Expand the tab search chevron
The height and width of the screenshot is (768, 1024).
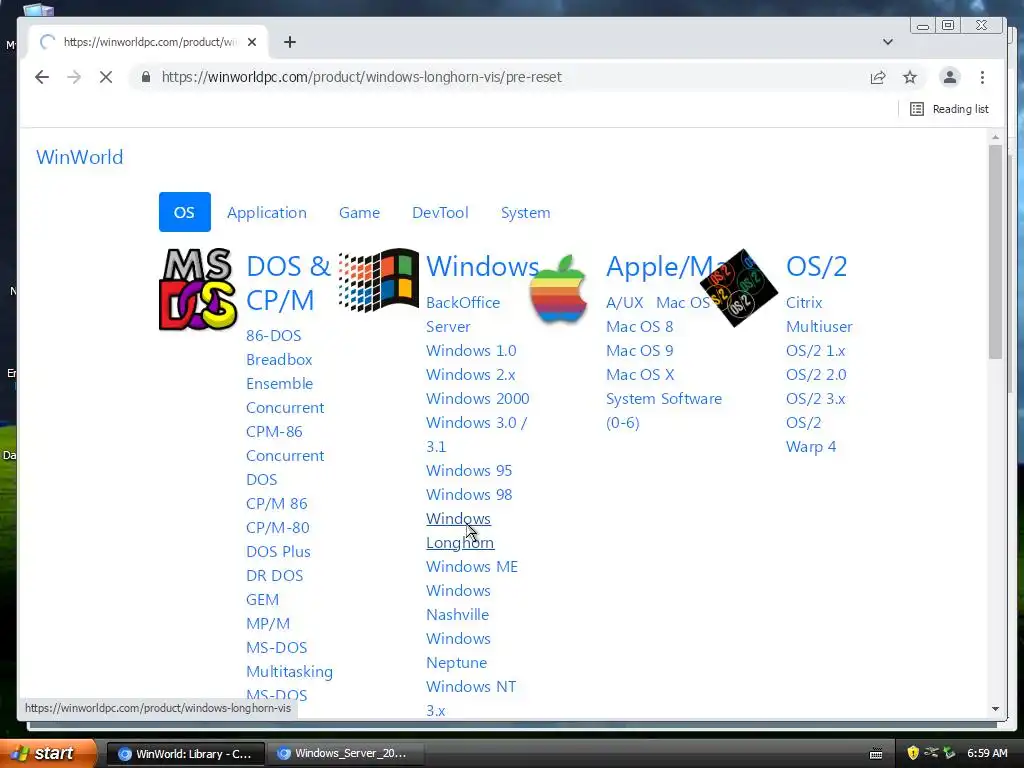(888, 42)
